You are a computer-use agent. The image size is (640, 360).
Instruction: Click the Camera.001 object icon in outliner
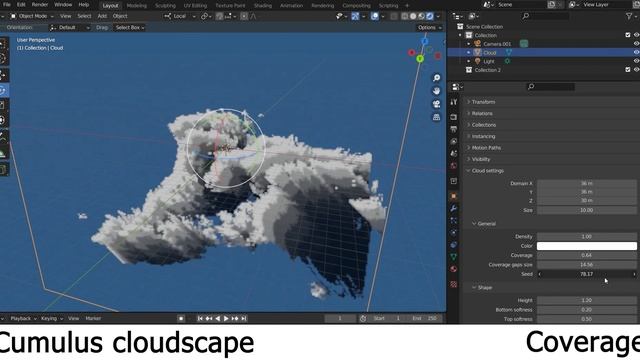coord(477,44)
